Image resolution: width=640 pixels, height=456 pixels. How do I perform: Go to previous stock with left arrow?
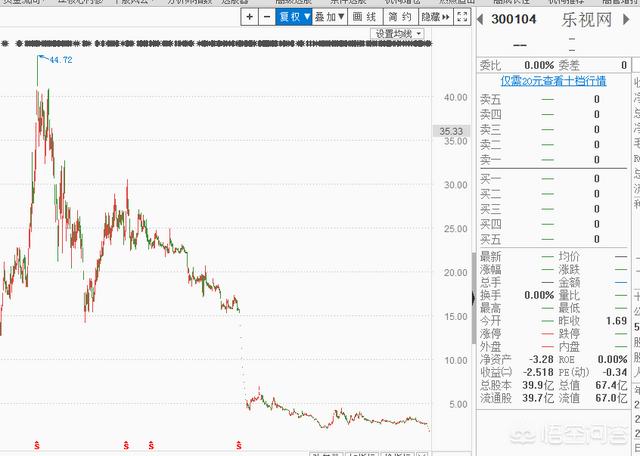[480, 19]
